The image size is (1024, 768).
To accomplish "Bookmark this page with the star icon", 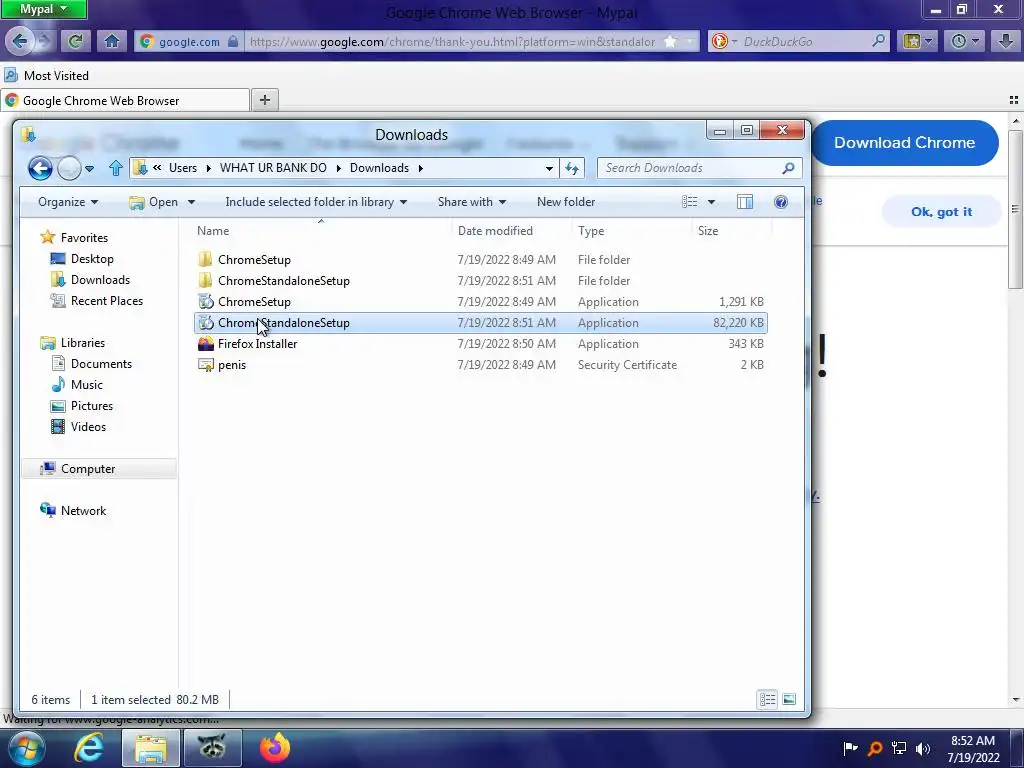I will click(670, 42).
